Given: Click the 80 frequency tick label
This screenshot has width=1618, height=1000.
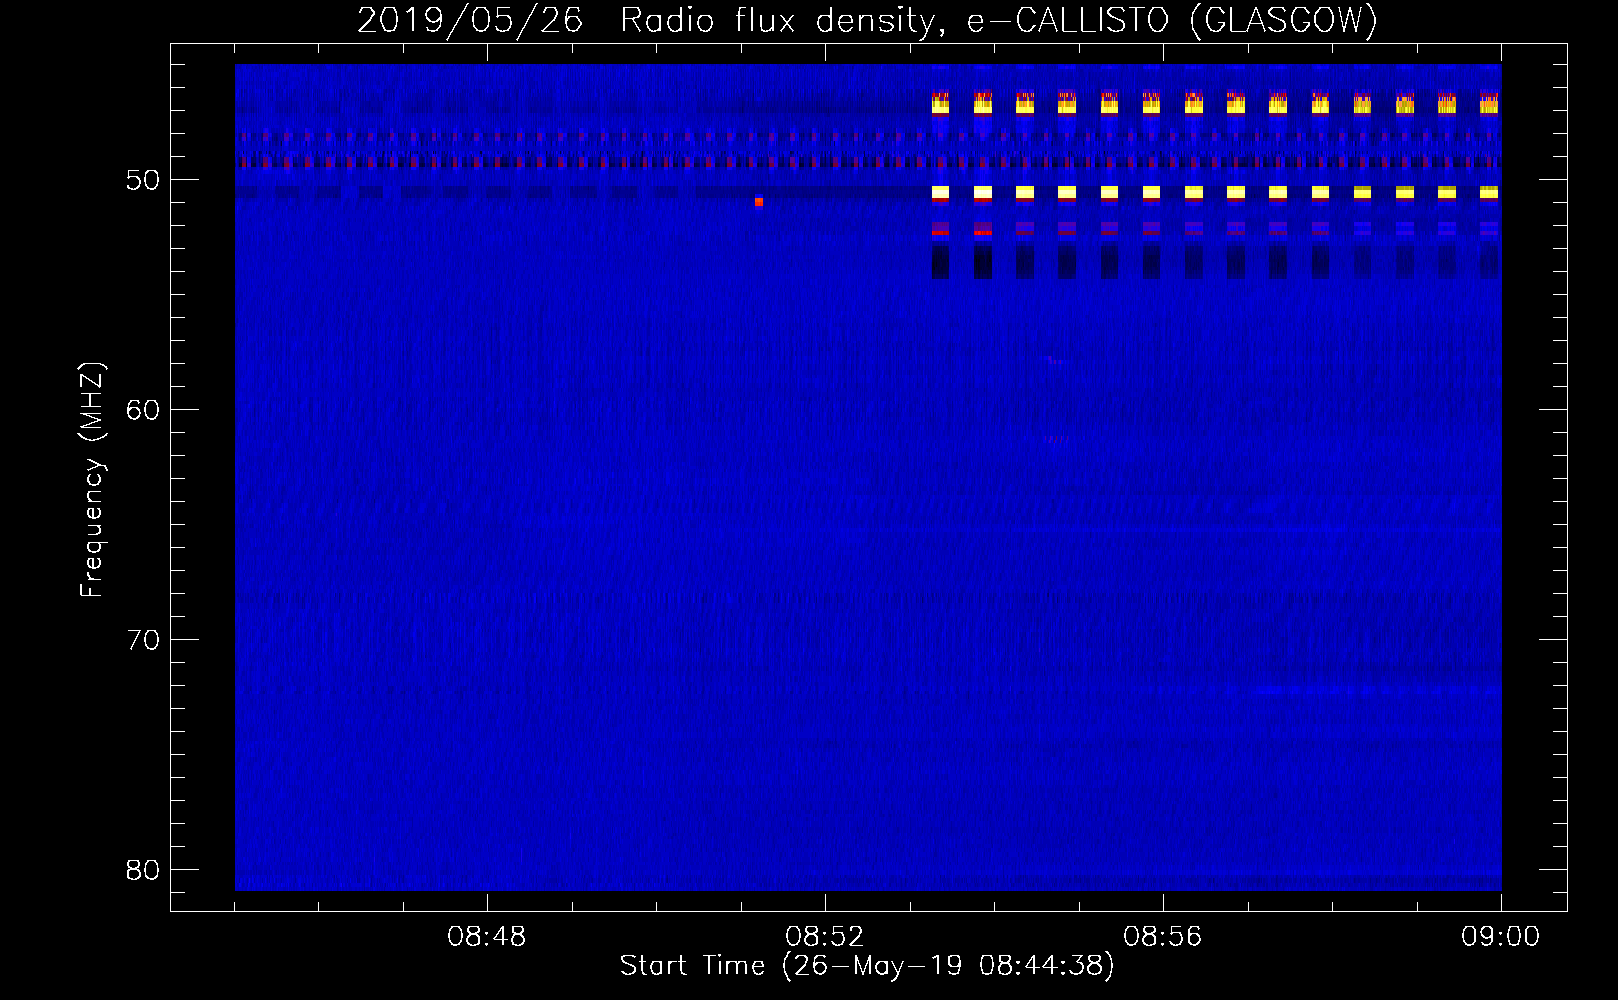Looking at the screenshot, I should click(143, 870).
